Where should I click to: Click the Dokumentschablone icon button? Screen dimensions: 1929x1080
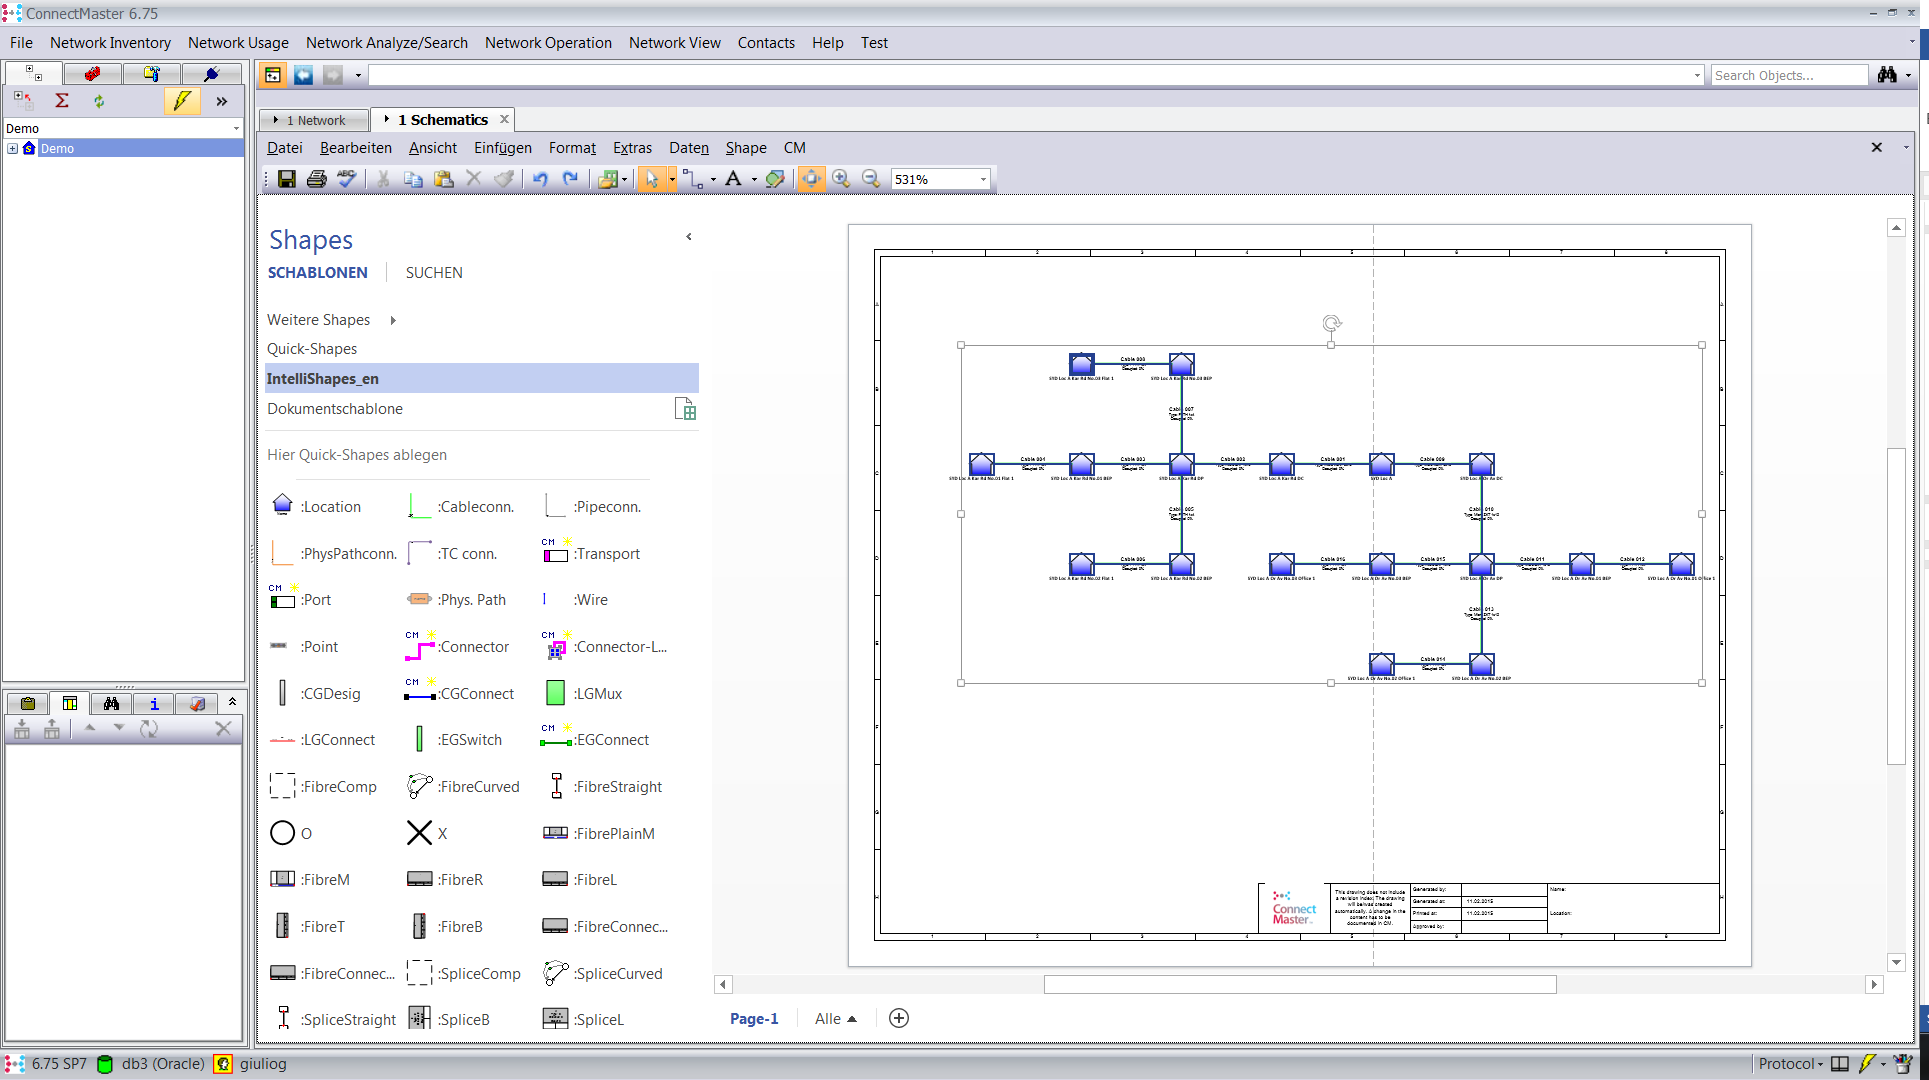coord(688,409)
